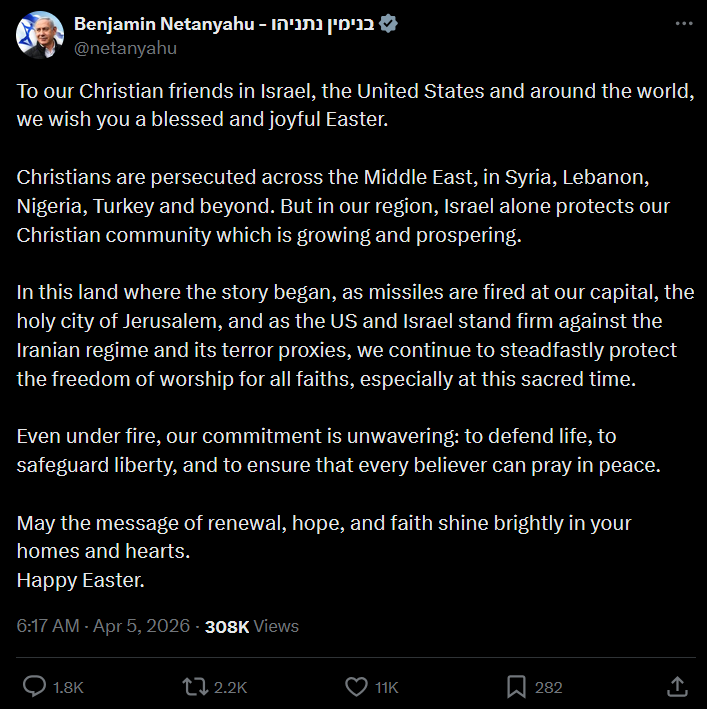Image resolution: width=707 pixels, height=709 pixels.
Task: View the 308K Views analytics
Action: pos(252,626)
